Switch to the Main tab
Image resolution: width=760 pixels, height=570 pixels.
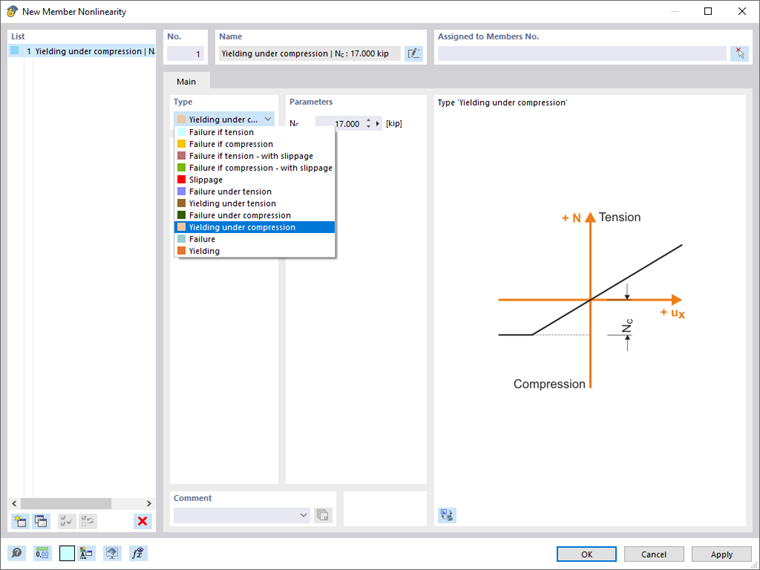pos(186,81)
